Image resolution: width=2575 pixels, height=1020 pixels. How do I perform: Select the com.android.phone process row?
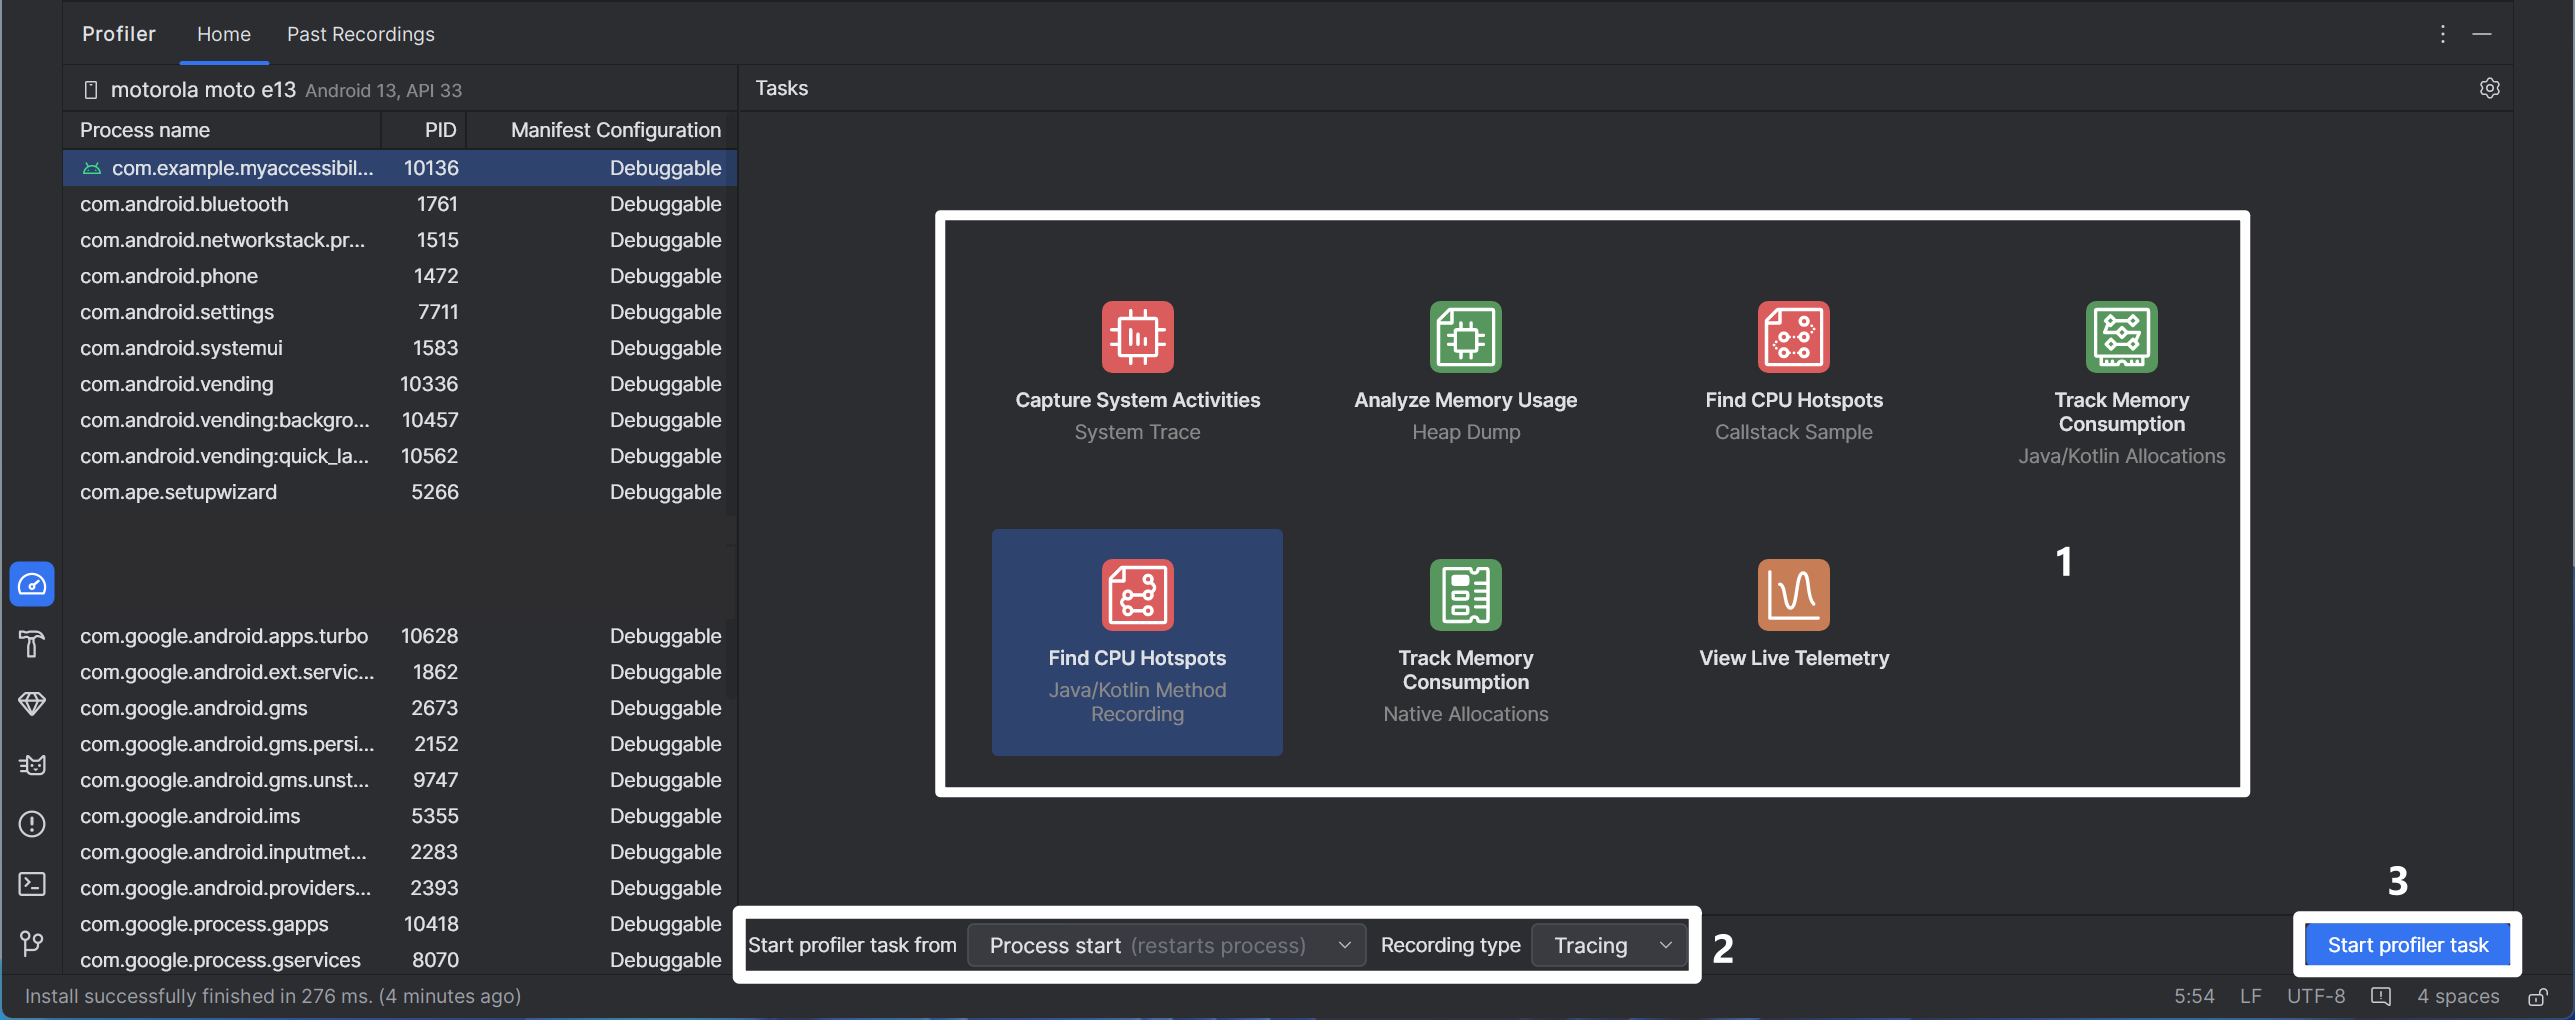pyautogui.click(x=400, y=276)
